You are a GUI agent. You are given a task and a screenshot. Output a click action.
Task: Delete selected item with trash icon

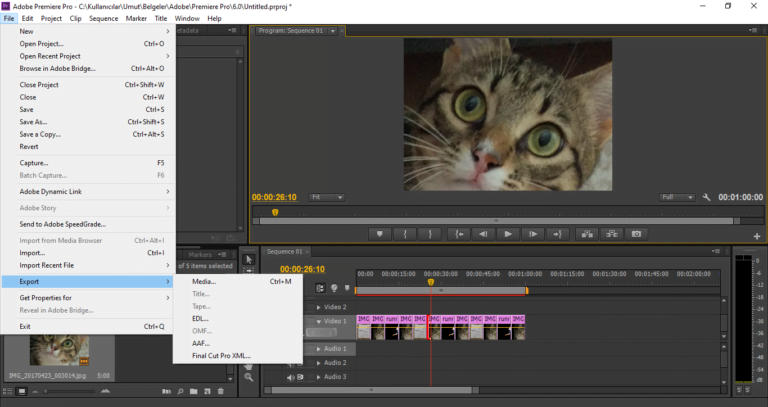(x=220, y=391)
